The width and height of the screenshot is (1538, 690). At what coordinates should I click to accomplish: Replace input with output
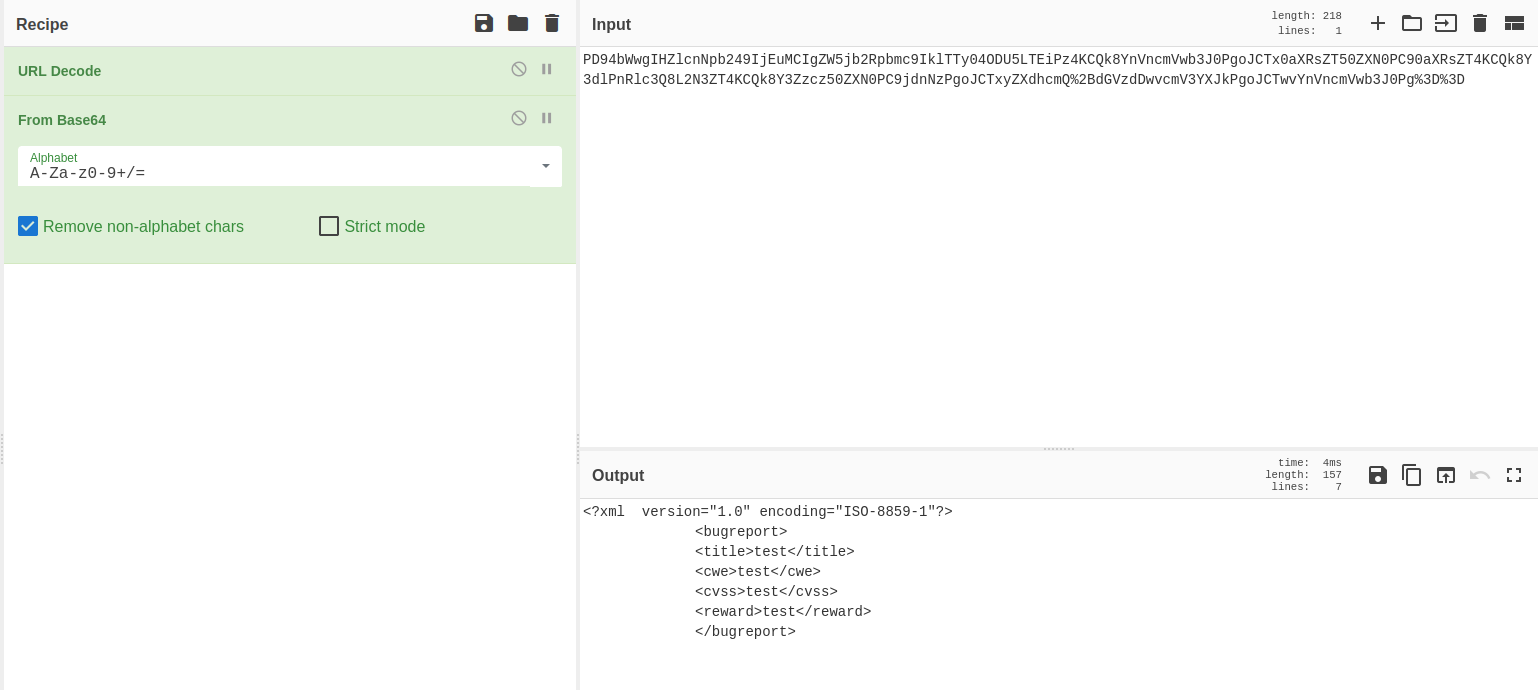coord(1446,475)
